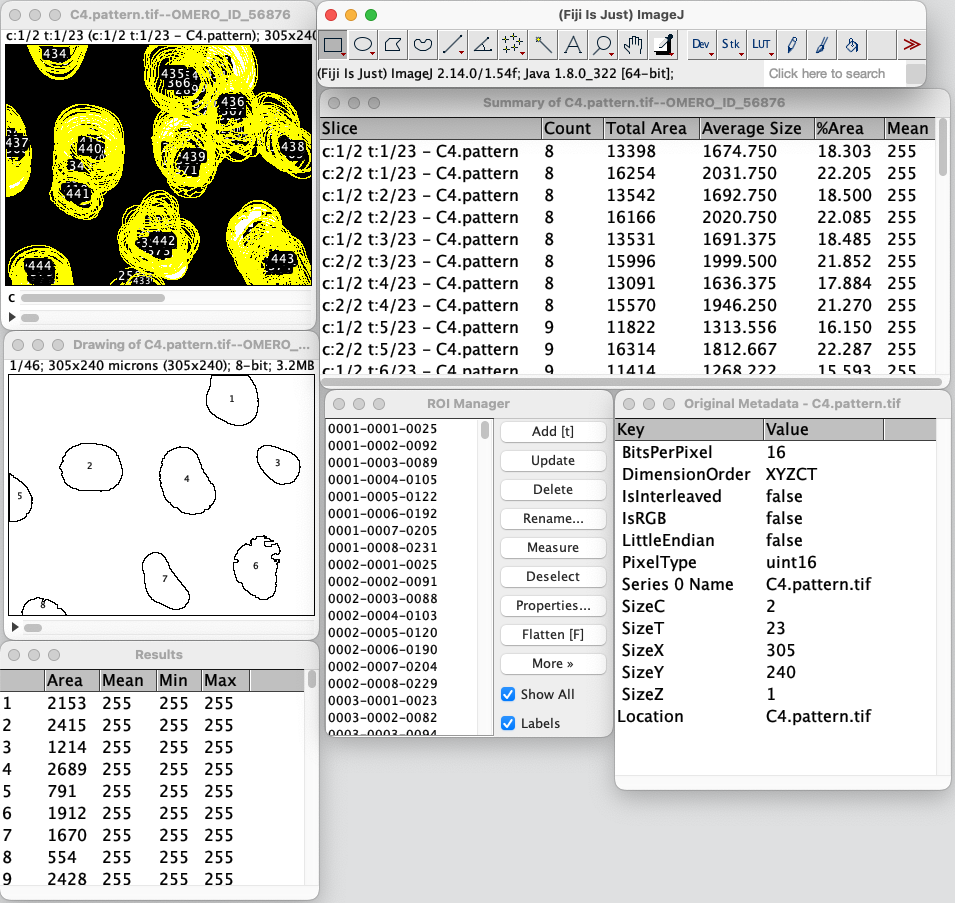Select the Multi-point tool
This screenshot has height=903, width=955.
tap(512, 44)
